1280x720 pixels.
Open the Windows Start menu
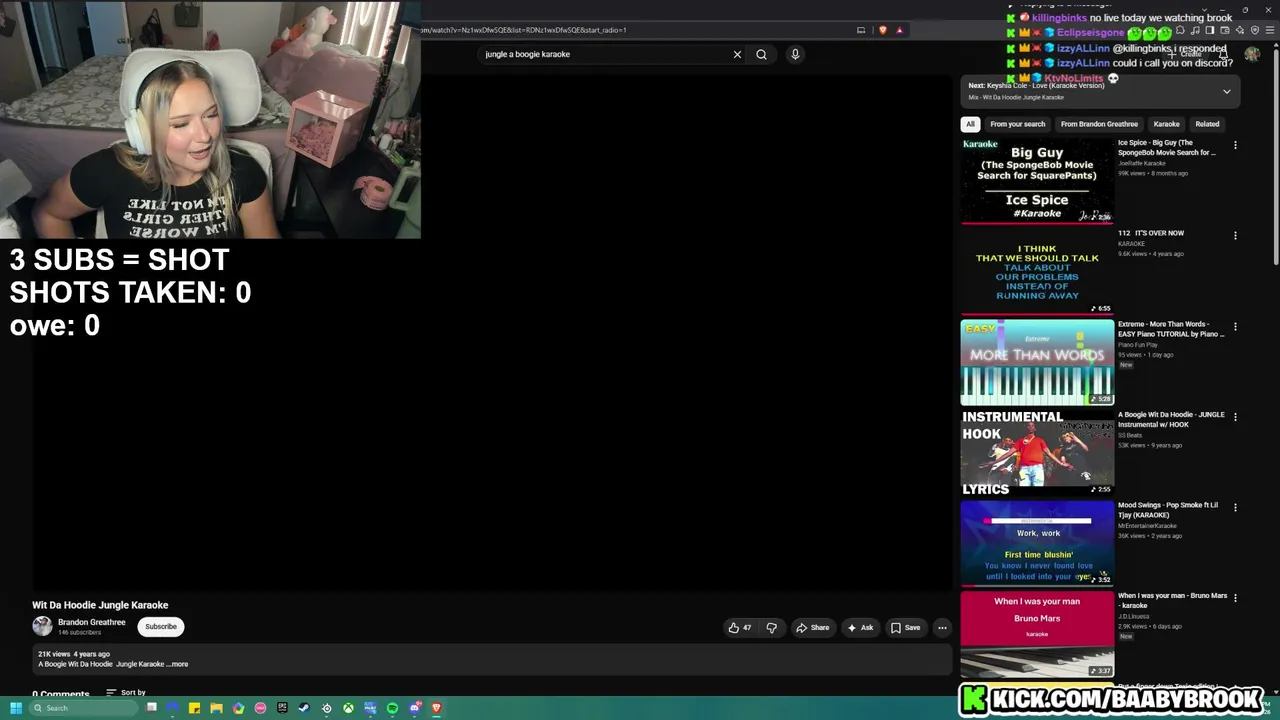16,708
